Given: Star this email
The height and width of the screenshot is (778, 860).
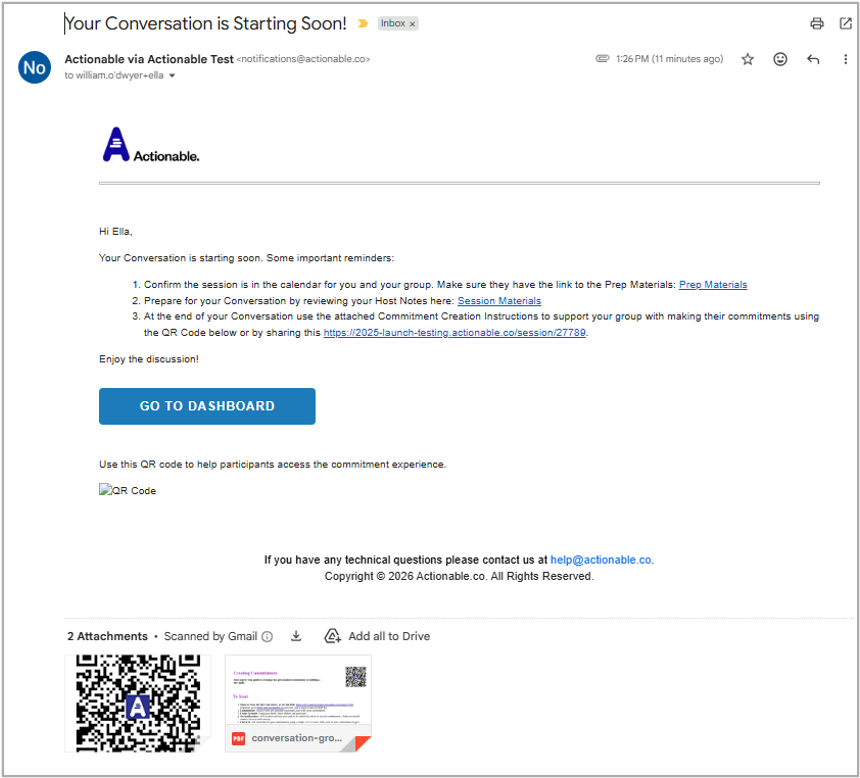Looking at the screenshot, I should 747,60.
